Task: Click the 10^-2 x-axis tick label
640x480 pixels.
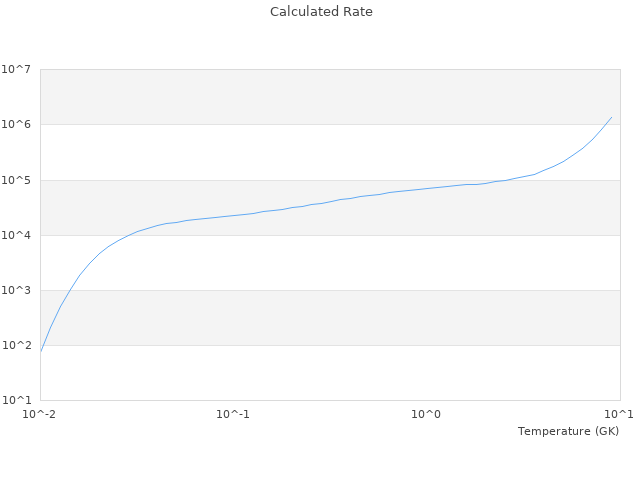Action: (x=40, y=414)
